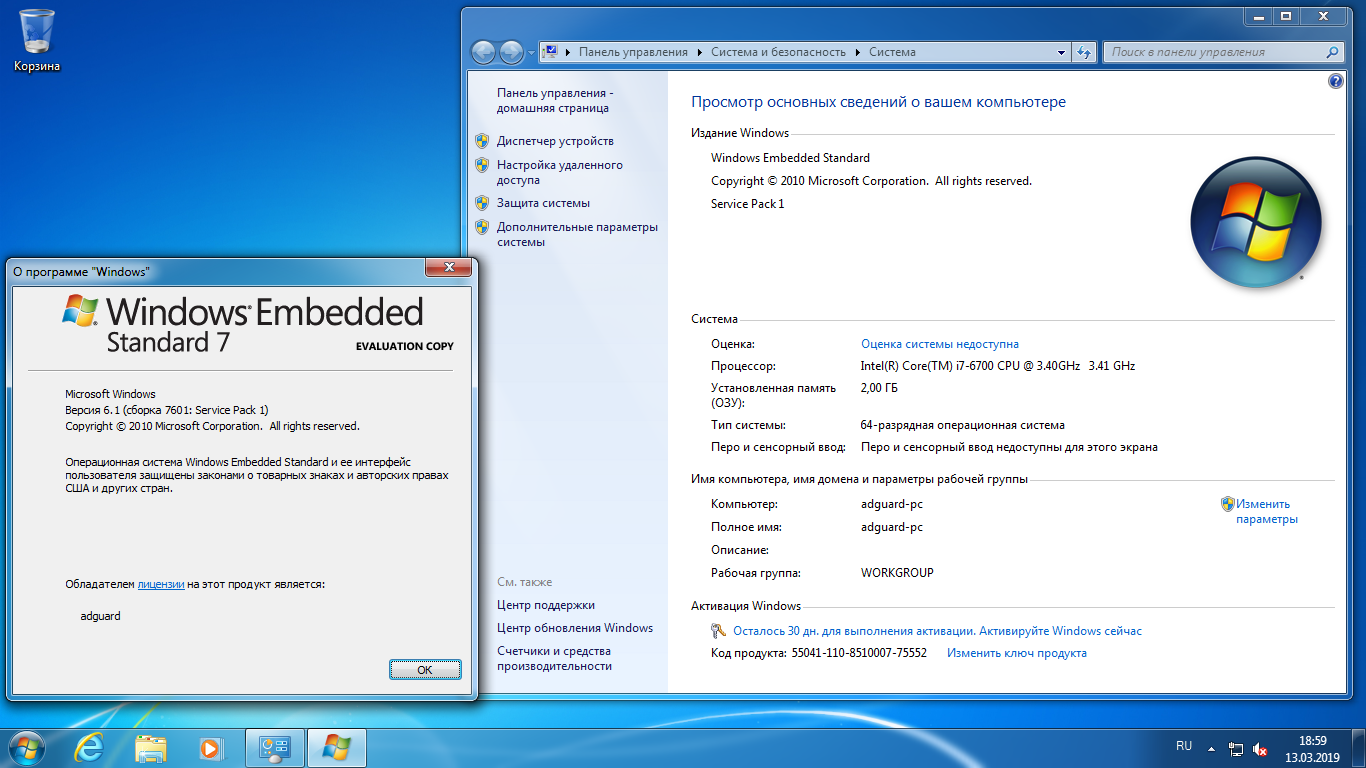Click the Start button on the taskbar
This screenshot has width=1366, height=768.
click(x=25, y=747)
